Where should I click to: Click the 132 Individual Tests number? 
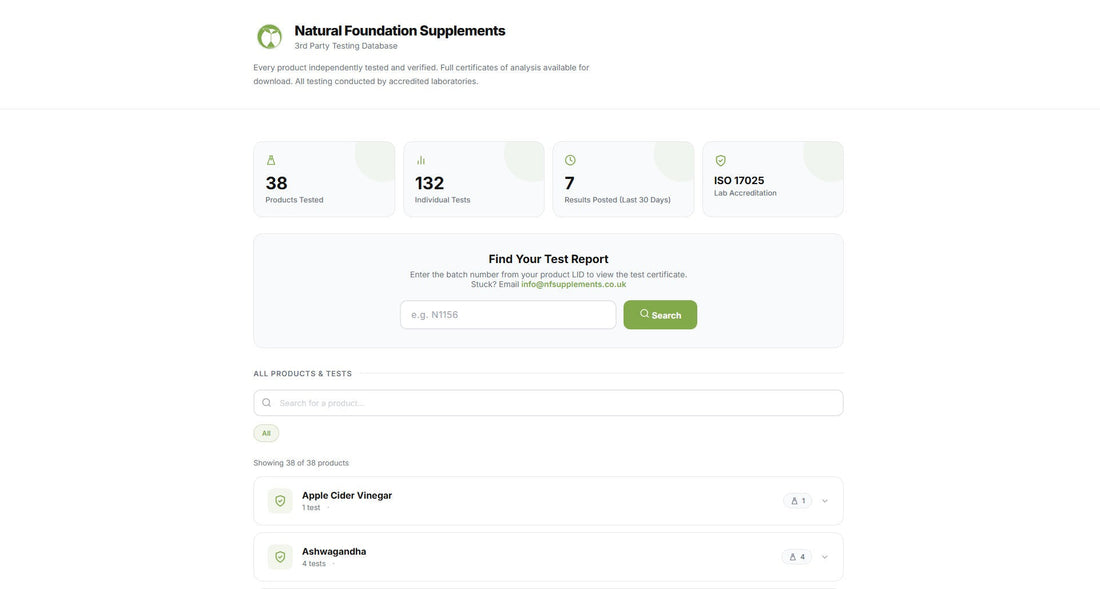pos(429,183)
